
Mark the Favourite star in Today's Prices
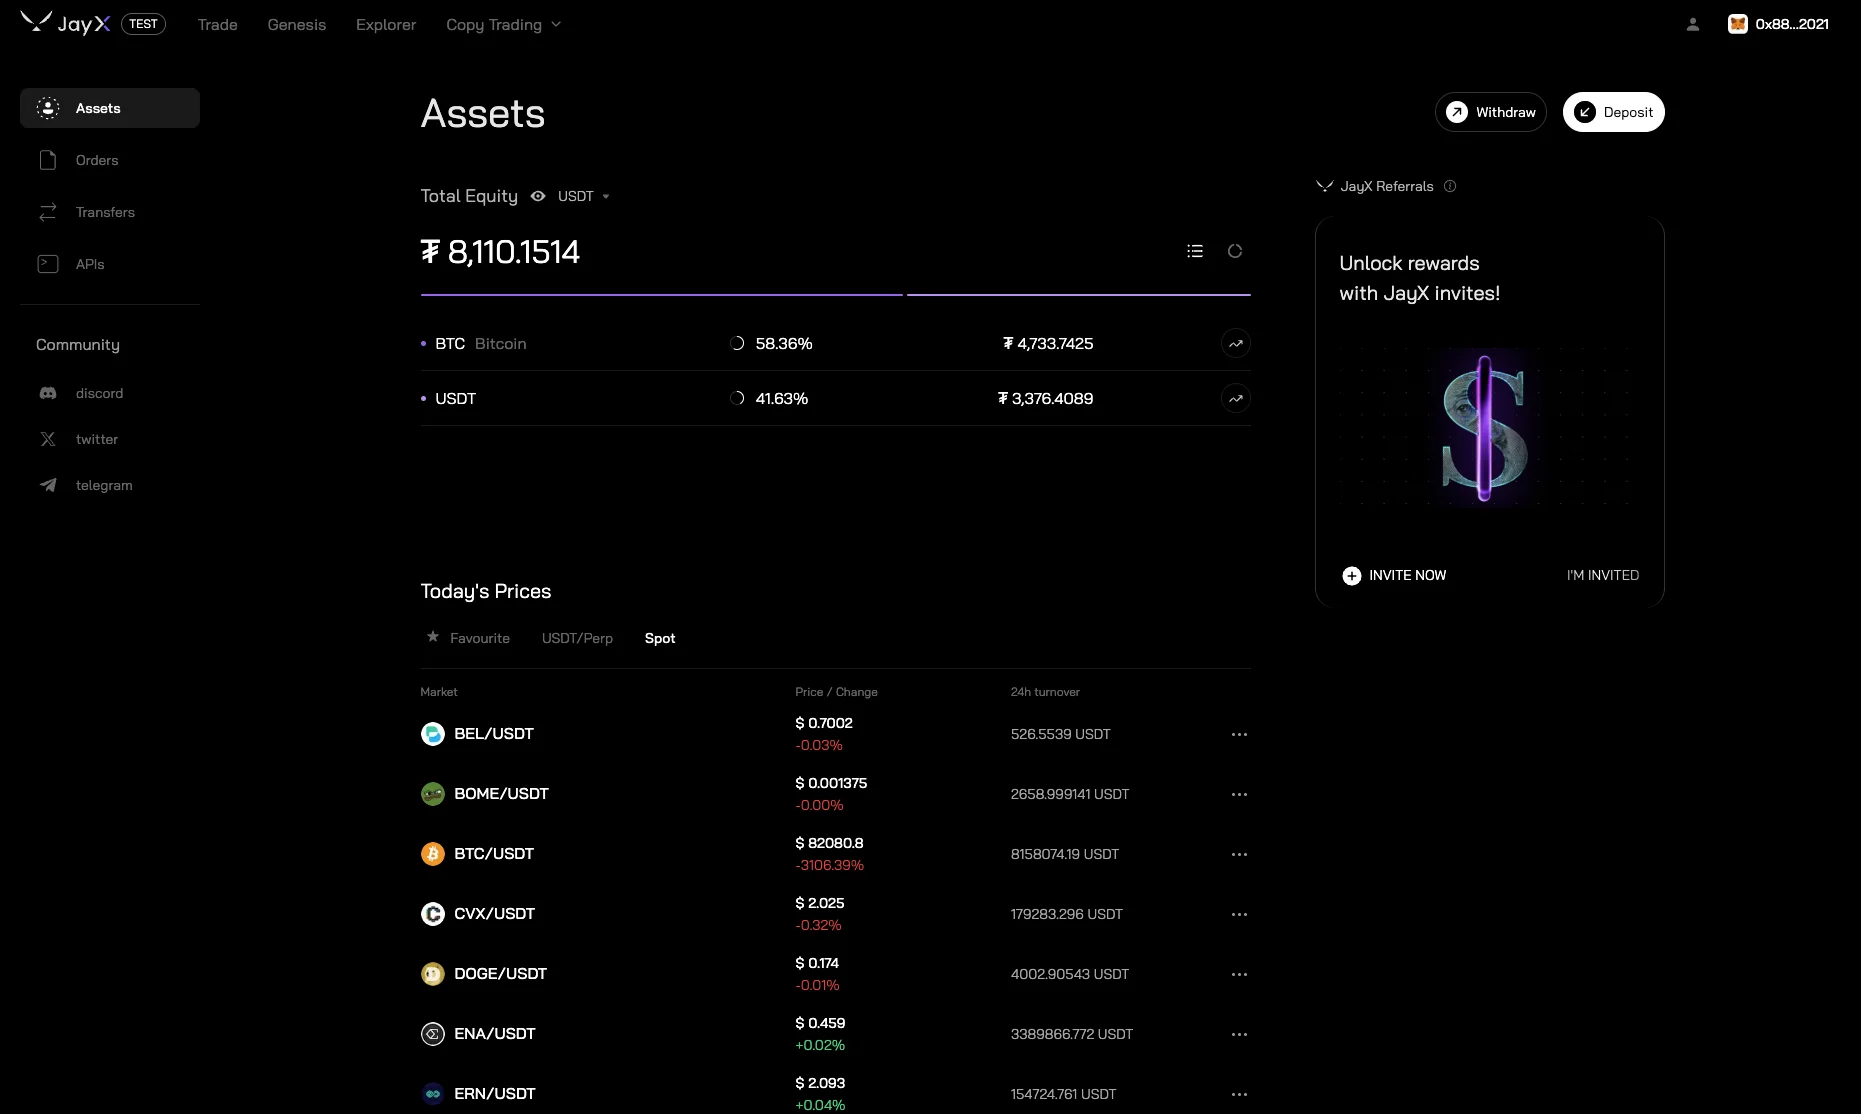point(433,637)
